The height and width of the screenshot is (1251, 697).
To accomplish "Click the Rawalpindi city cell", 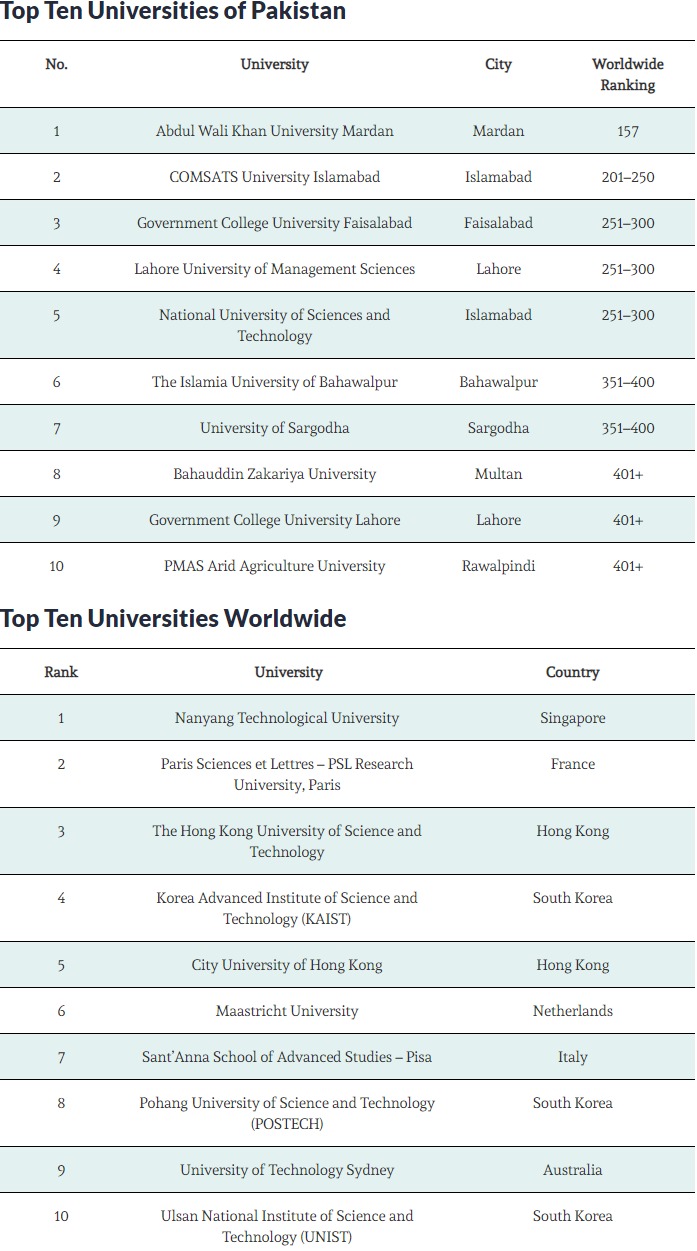I will pyautogui.click(x=498, y=566).
